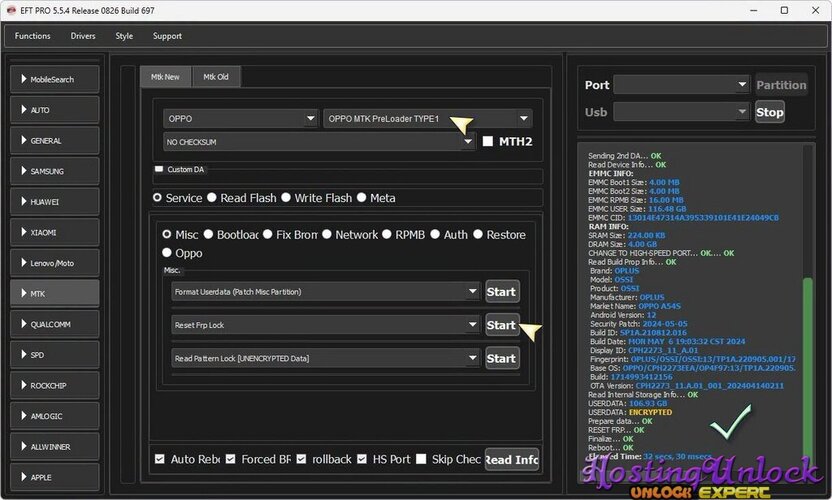The width and height of the screenshot is (832, 500).
Task: Open the Read Pattern Lock dropdown
Action: pyautogui.click(x=326, y=358)
